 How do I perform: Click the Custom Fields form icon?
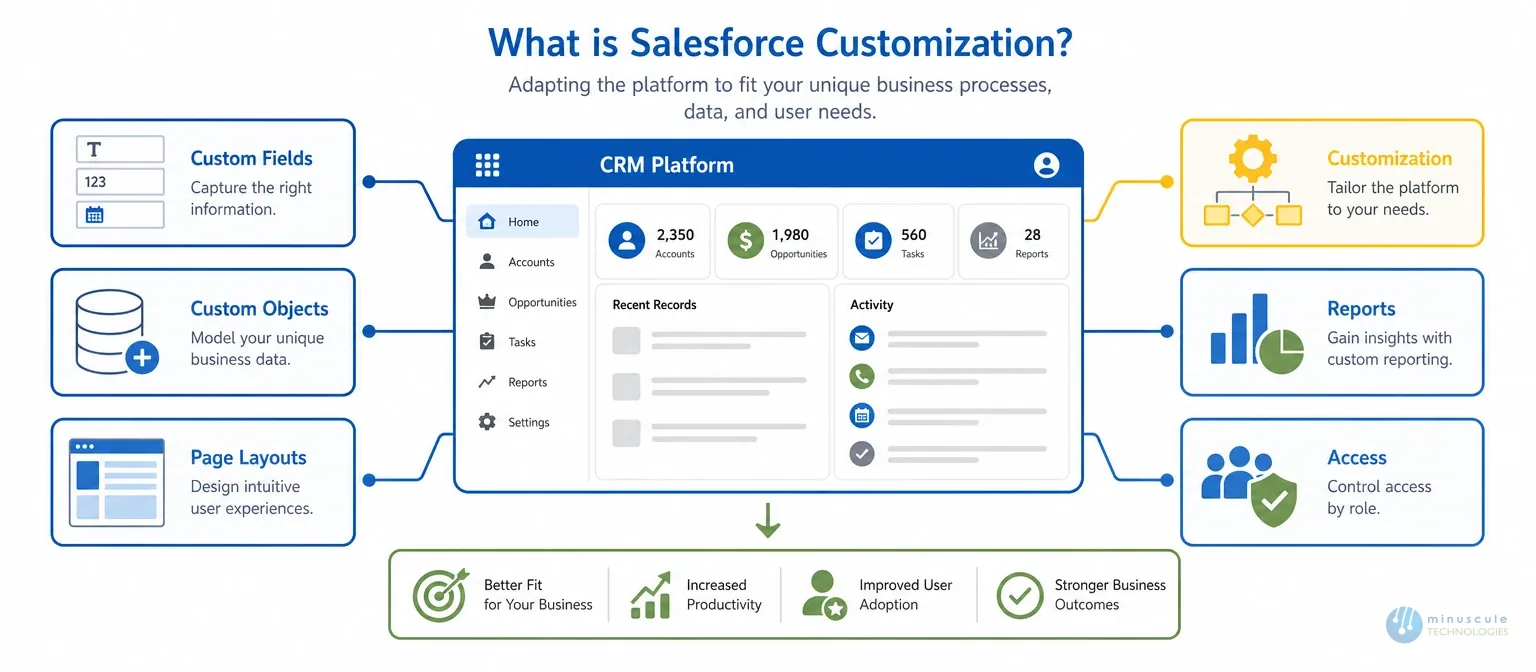coord(120,182)
